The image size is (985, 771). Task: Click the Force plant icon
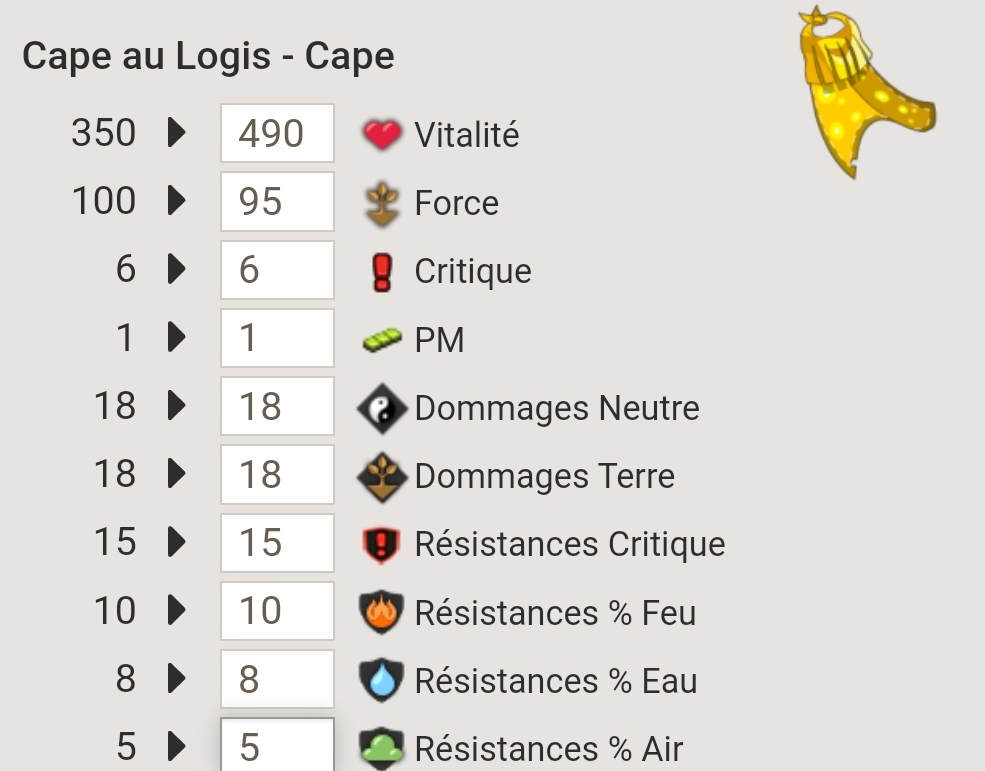(382, 204)
